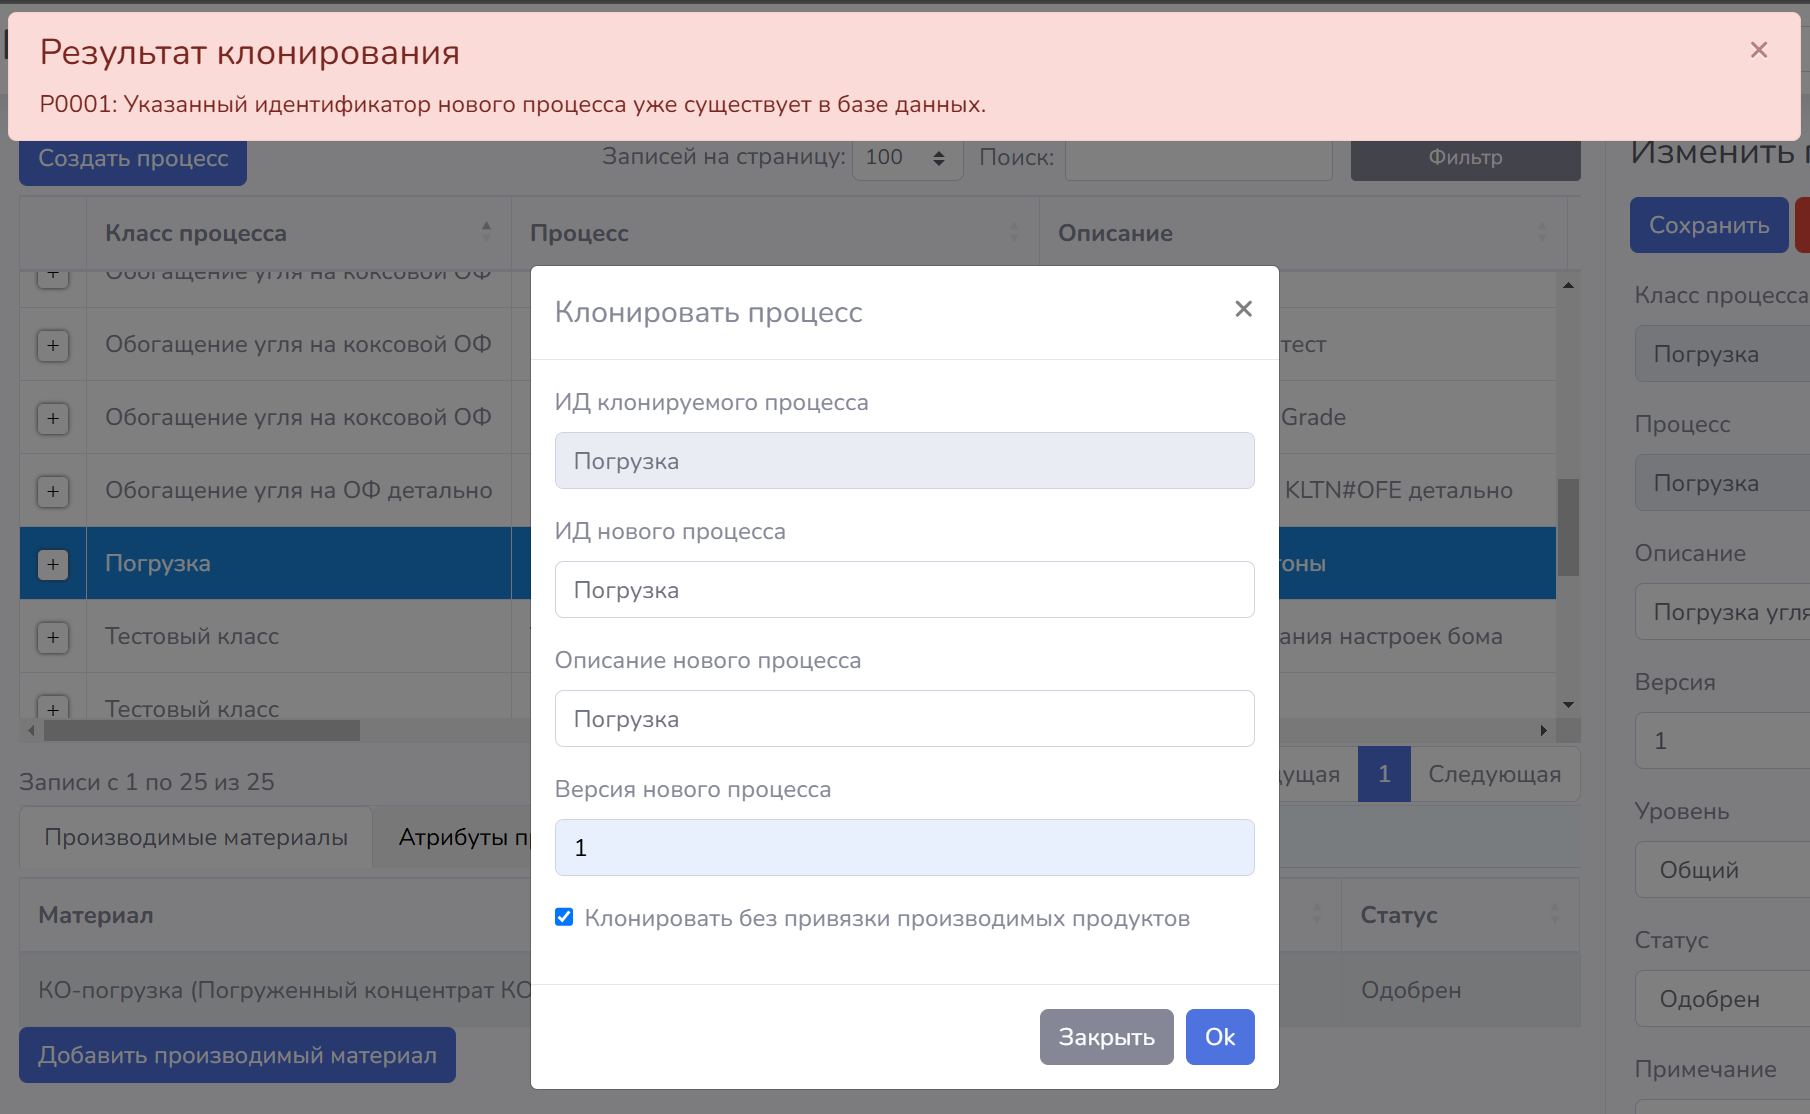Click the horizontal scrollbar left arrow

click(x=31, y=731)
